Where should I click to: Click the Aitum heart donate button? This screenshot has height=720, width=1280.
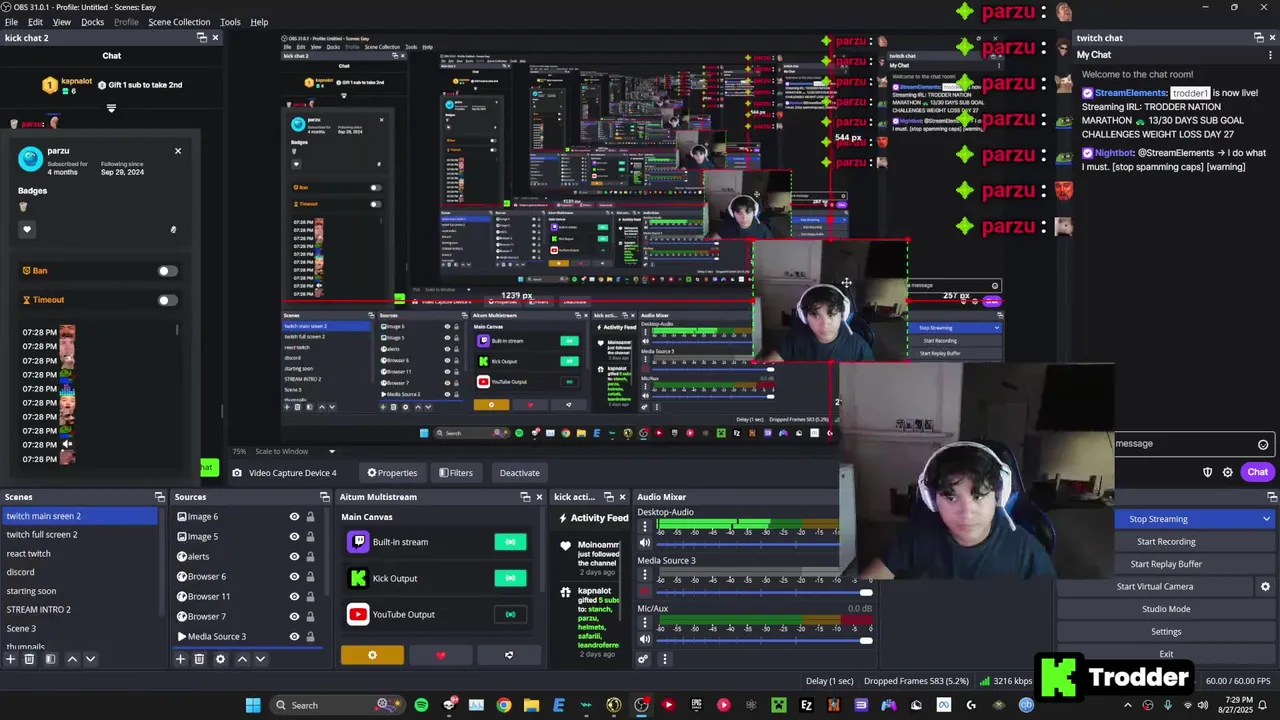[x=441, y=656]
